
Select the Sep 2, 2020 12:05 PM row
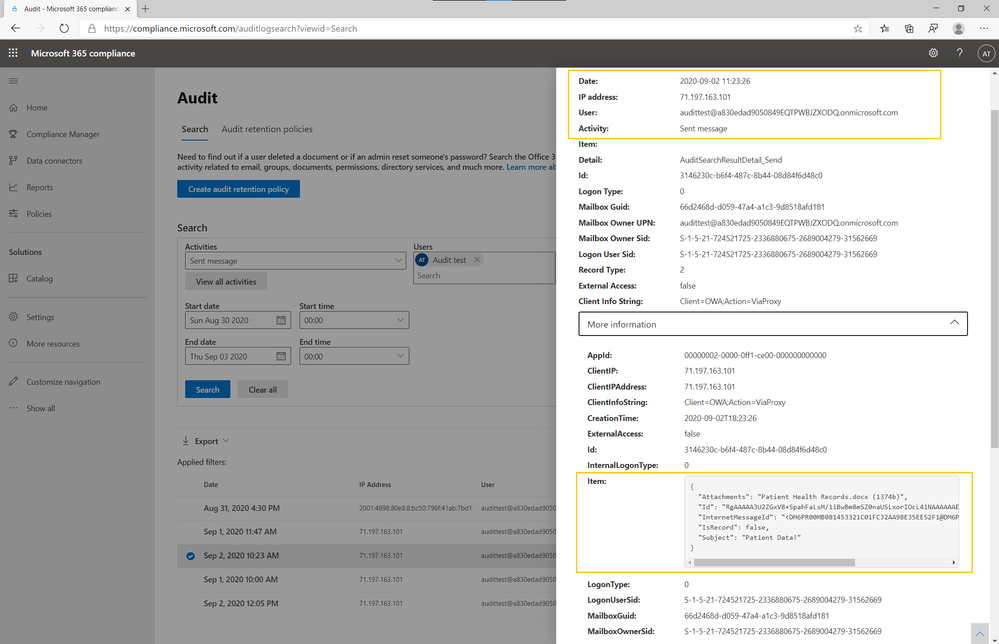point(366,603)
